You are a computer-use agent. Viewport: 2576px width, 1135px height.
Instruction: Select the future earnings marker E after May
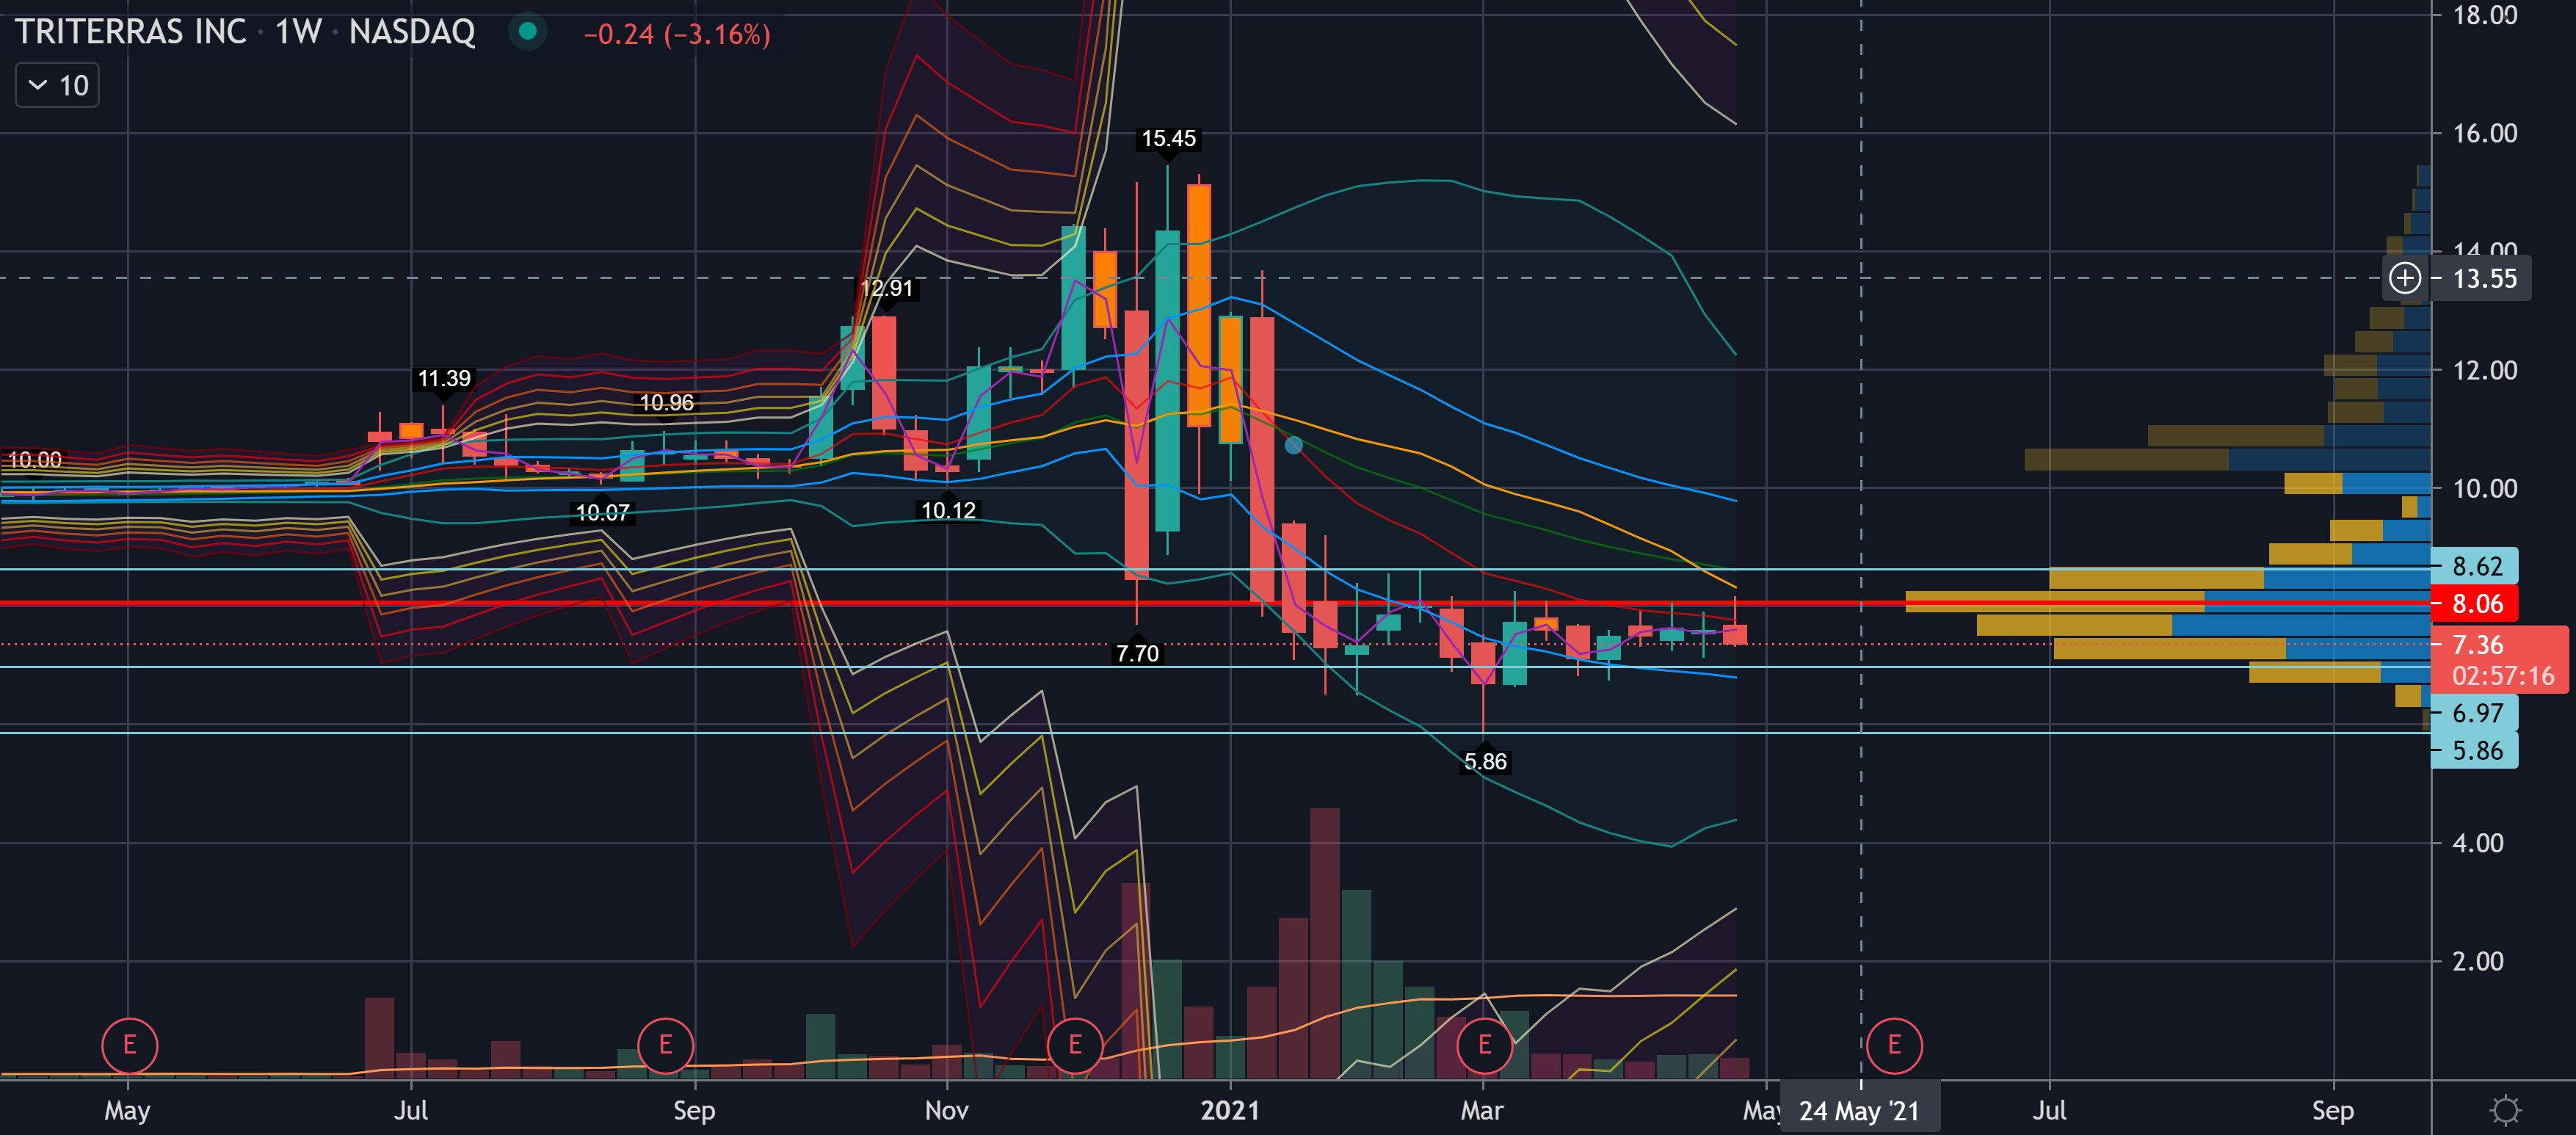point(1893,1045)
